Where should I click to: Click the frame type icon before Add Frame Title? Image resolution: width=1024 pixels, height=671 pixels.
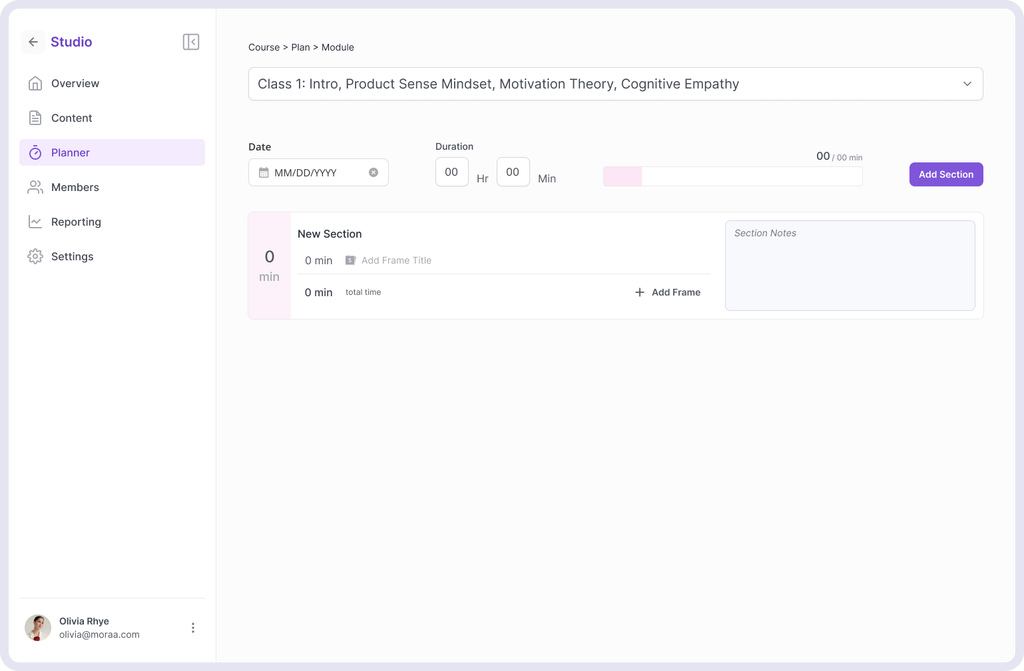350,260
